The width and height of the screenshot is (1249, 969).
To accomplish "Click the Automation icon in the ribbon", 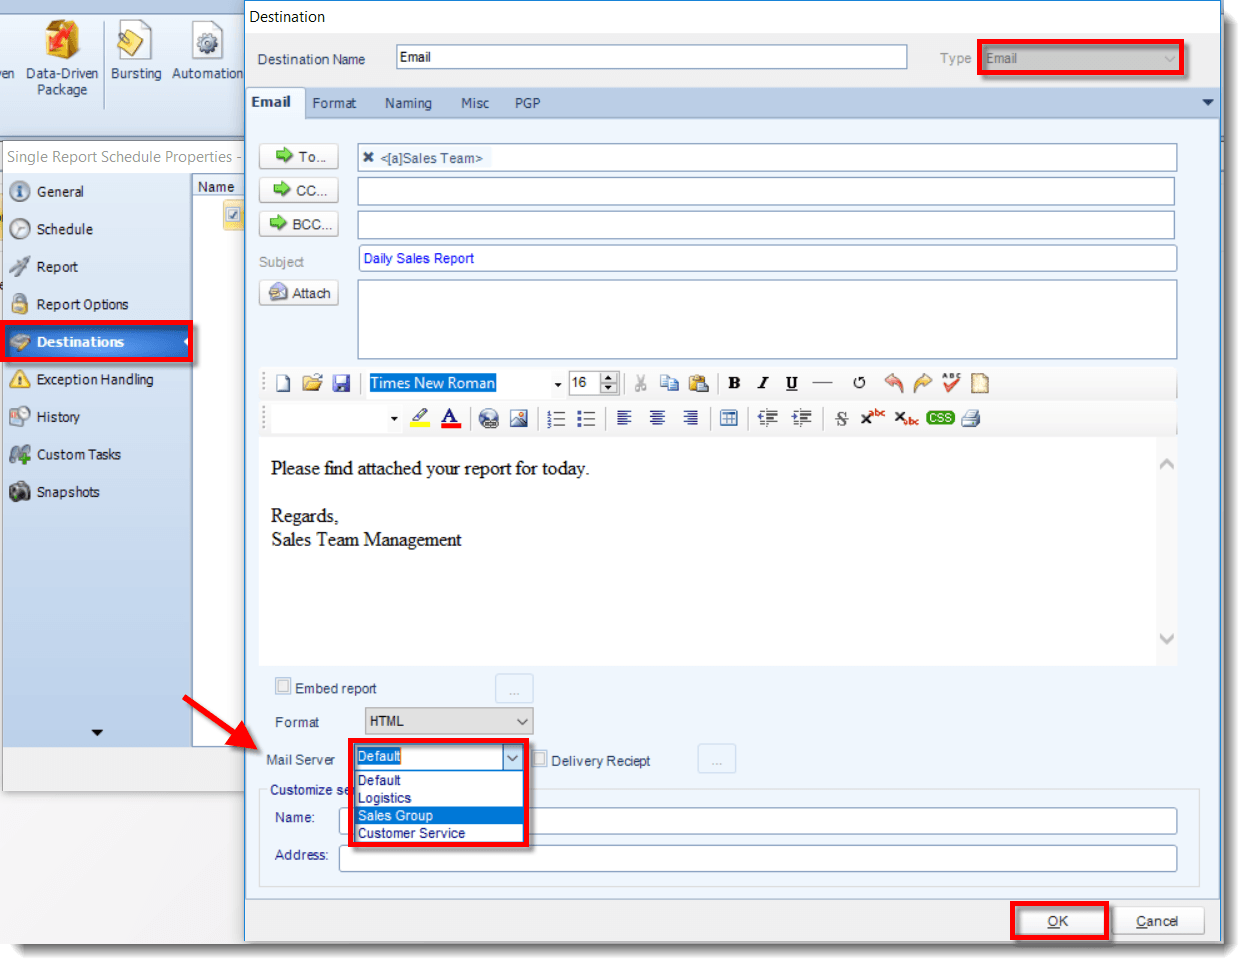I will point(207,44).
